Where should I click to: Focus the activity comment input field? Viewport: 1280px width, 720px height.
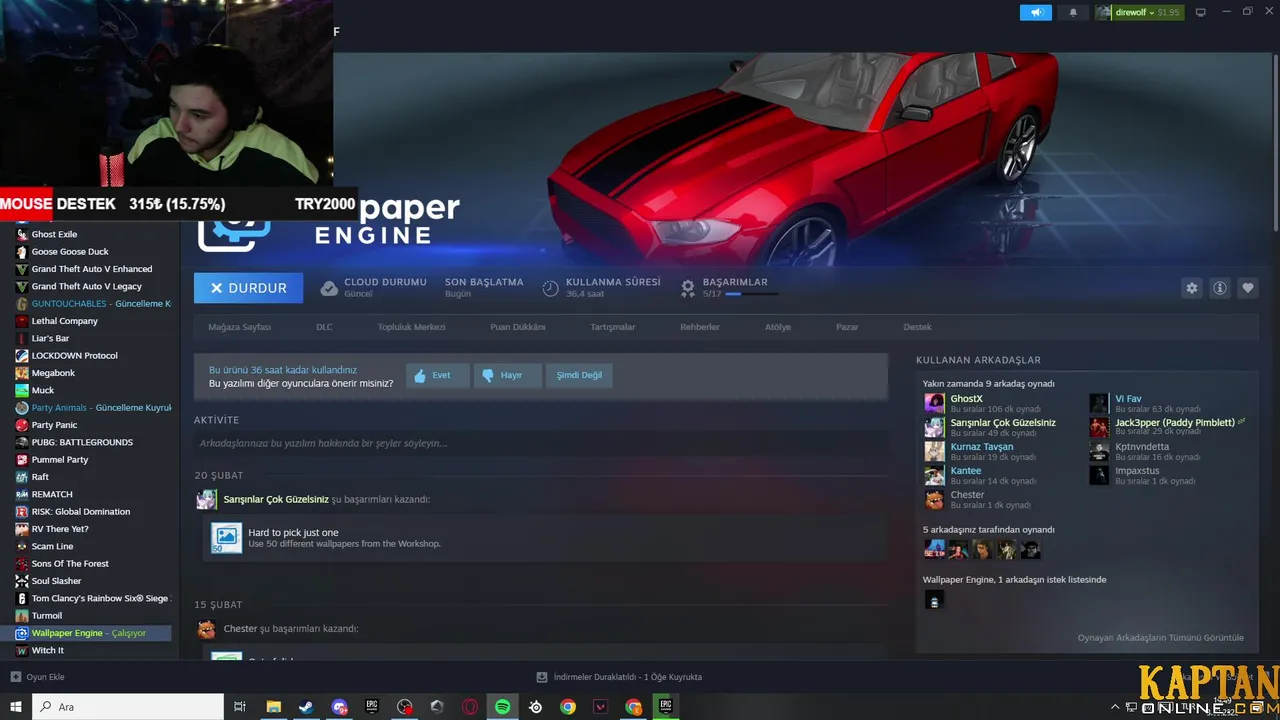click(x=541, y=443)
